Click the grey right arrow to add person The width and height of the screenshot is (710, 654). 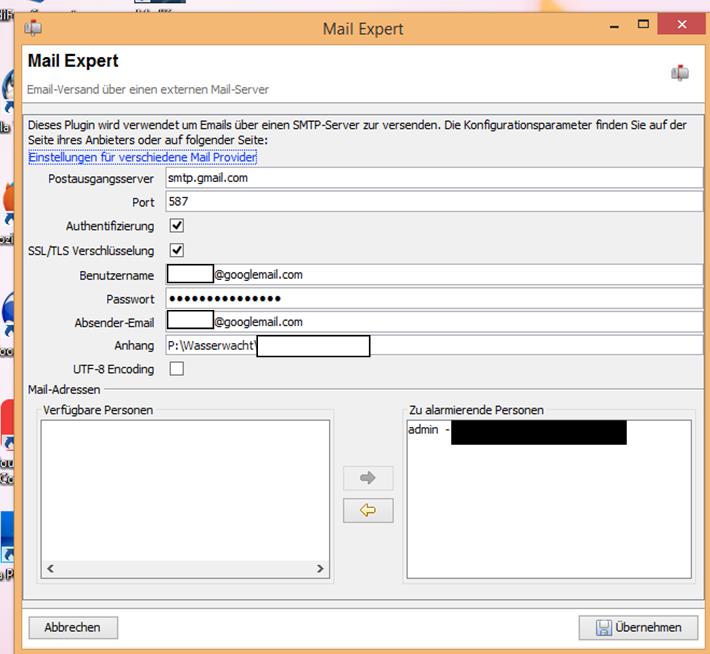point(367,478)
